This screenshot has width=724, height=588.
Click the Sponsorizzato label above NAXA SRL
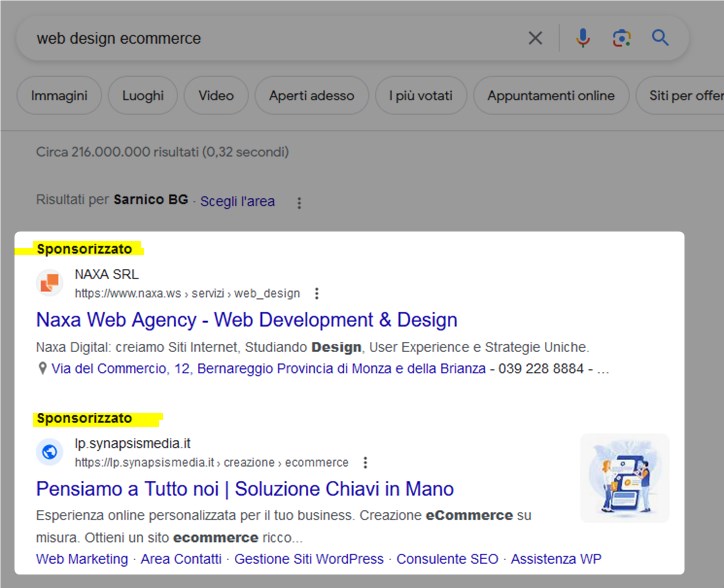click(84, 249)
